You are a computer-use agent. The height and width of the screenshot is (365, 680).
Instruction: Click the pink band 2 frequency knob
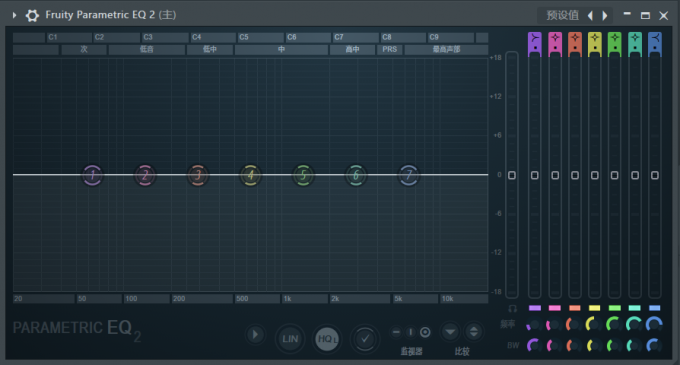pos(554,324)
